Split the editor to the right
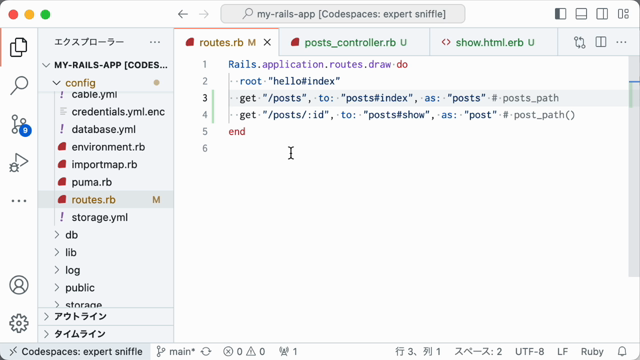The width and height of the screenshot is (640, 360). (601, 42)
